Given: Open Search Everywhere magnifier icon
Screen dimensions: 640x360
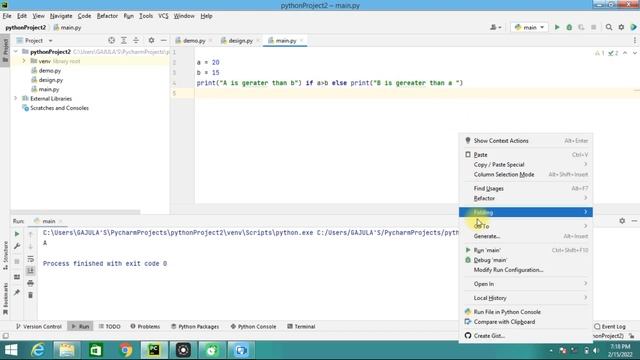Looking at the screenshot, I should (x=609, y=27).
